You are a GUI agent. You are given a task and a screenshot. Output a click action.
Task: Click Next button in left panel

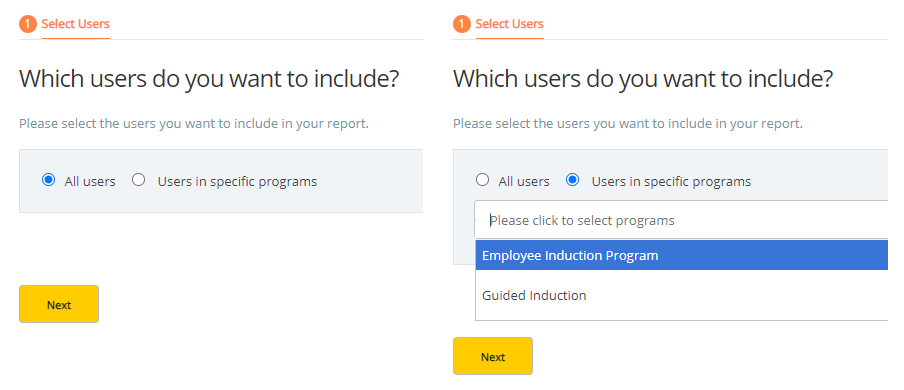click(59, 304)
